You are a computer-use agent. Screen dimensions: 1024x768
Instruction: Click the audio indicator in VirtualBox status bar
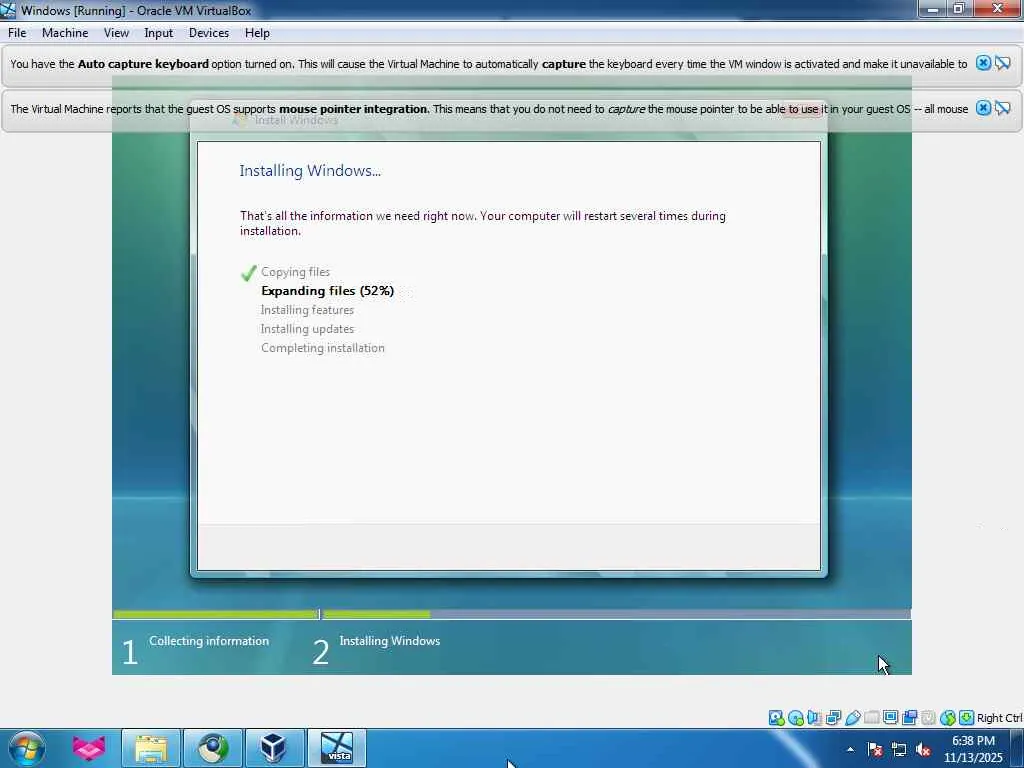(814, 718)
